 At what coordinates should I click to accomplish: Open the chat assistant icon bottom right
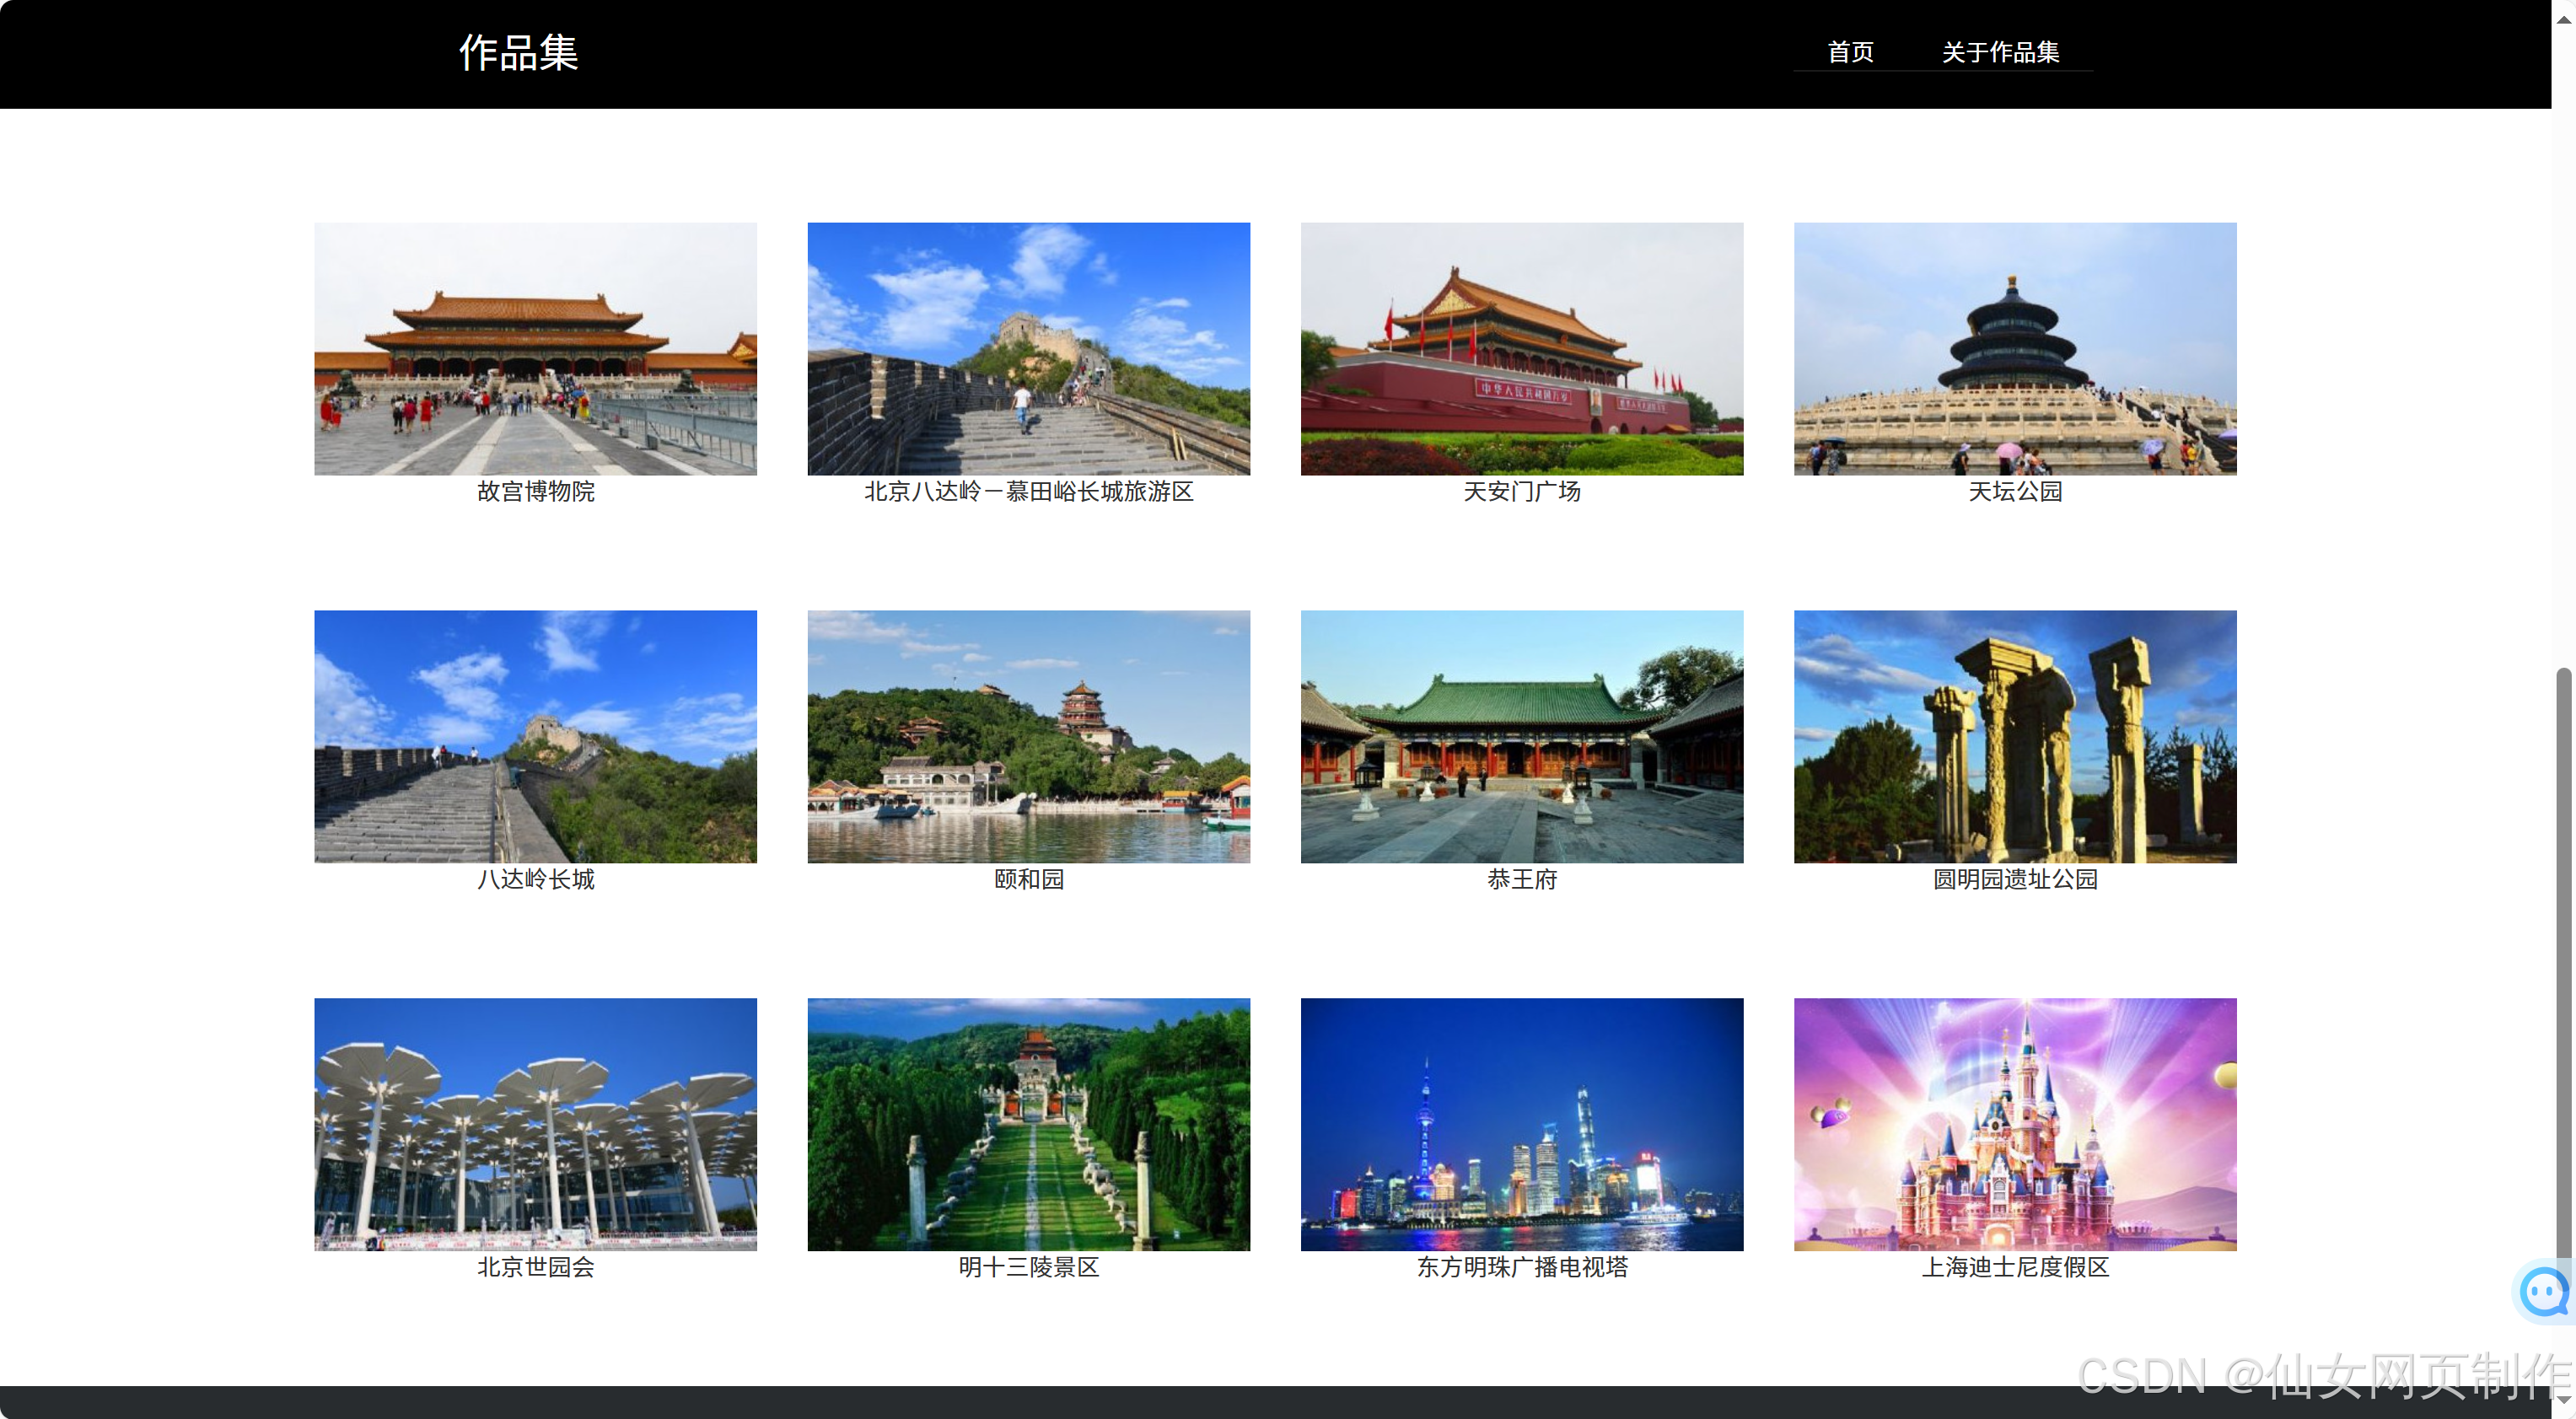[x=2544, y=1292]
